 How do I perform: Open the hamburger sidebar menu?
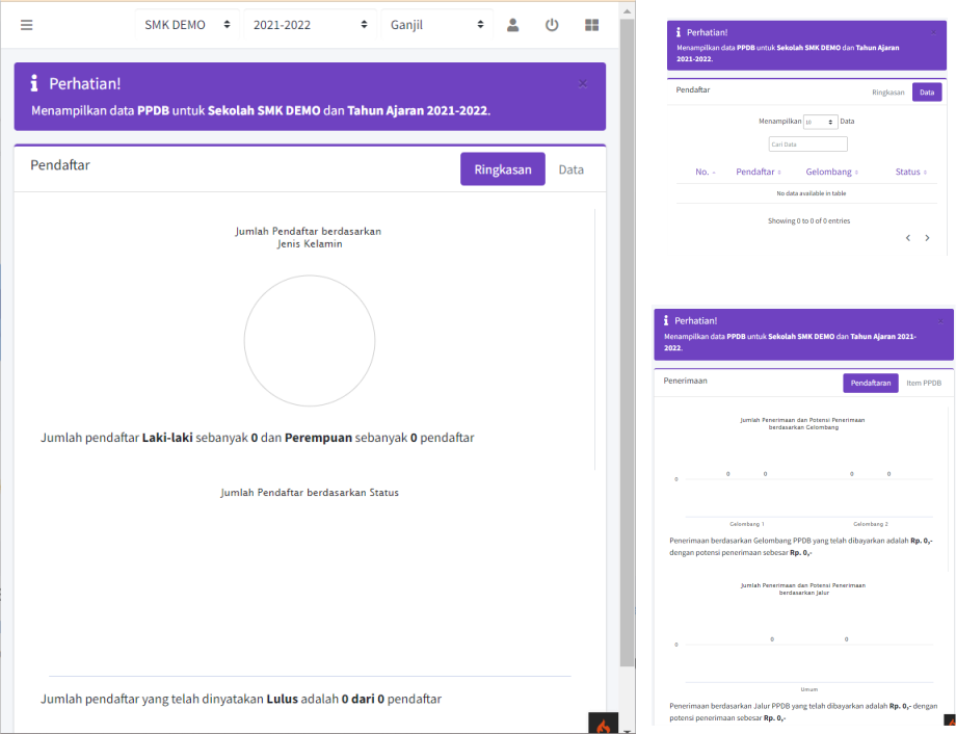coord(26,25)
